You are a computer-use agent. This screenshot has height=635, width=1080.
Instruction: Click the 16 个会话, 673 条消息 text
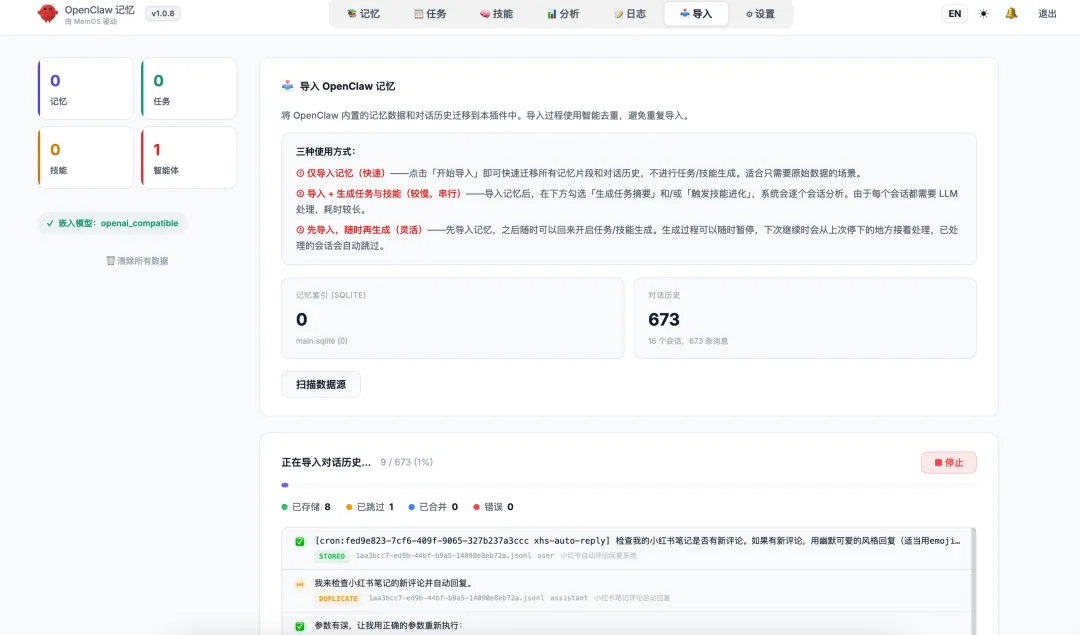pyautogui.click(x=688, y=341)
